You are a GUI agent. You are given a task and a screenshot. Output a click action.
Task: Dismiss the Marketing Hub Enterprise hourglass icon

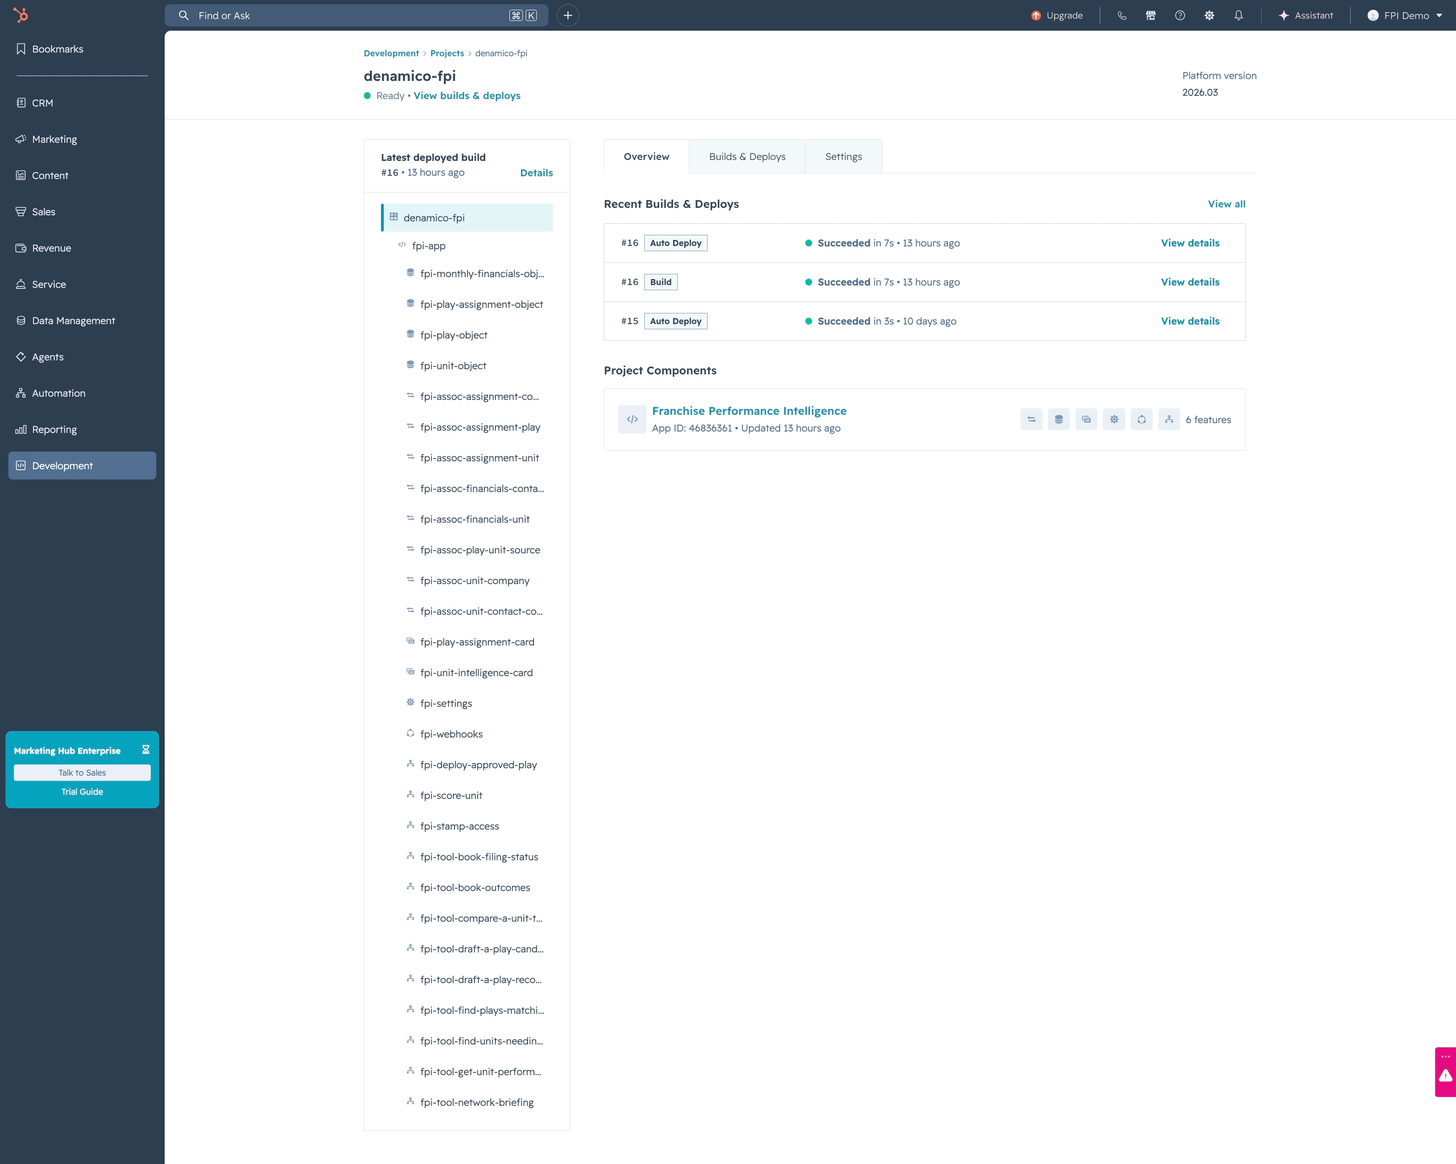pos(146,750)
